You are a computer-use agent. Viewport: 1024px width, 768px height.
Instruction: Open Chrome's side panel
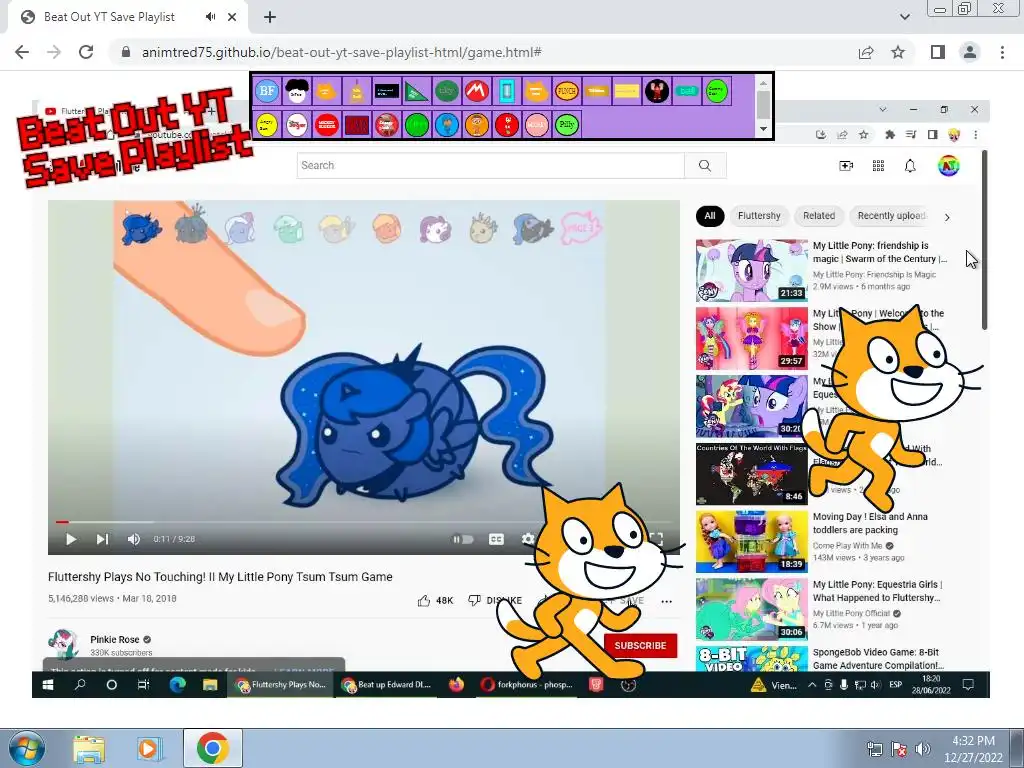(x=938, y=52)
